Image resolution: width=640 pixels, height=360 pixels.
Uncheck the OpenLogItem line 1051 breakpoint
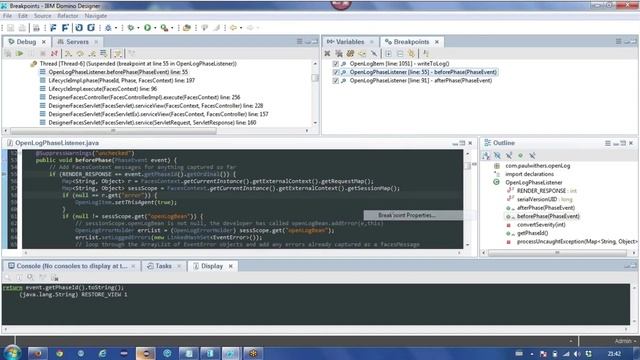click(336, 64)
